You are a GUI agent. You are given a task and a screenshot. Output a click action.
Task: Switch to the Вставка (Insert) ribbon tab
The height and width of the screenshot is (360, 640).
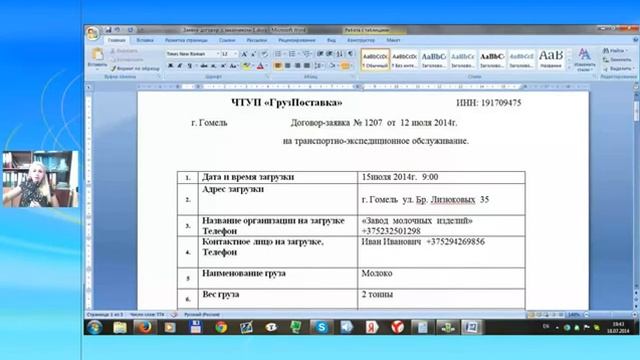(145, 40)
